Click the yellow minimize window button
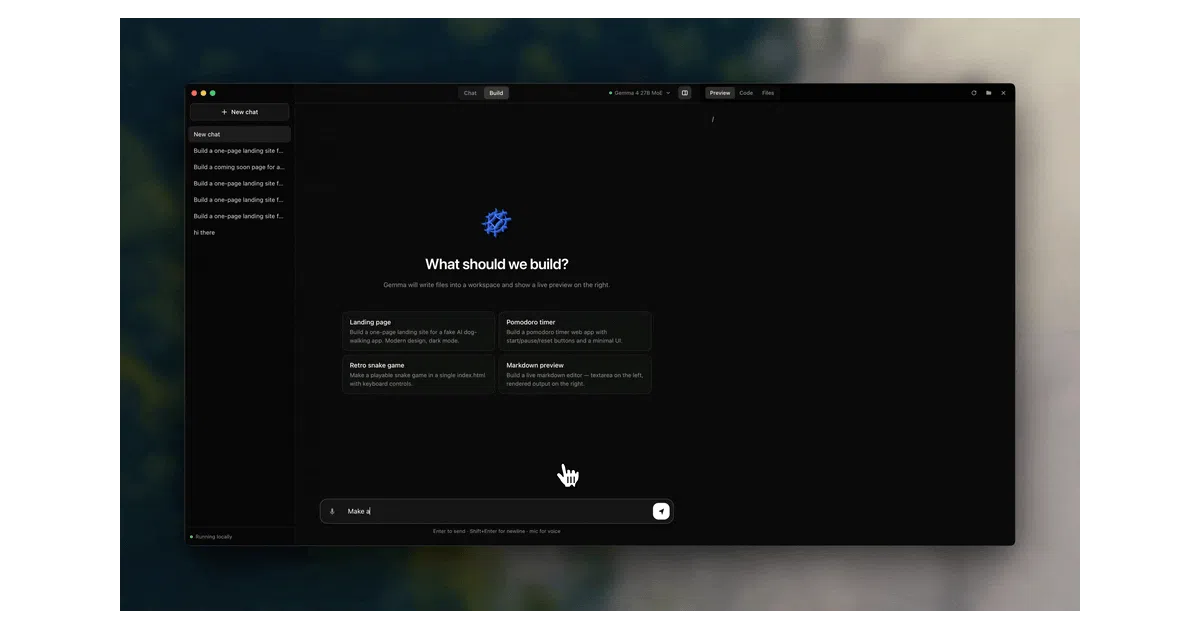The image size is (1200, 630). (x=203, y=93)
